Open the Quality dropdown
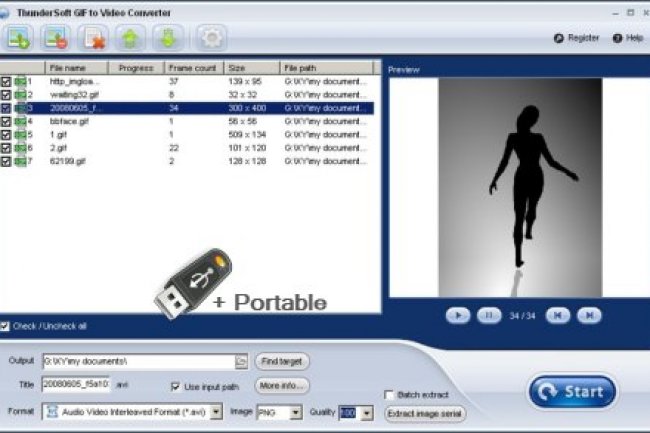Viewport: 650px width, 433px height. click(x=366, y=412)
